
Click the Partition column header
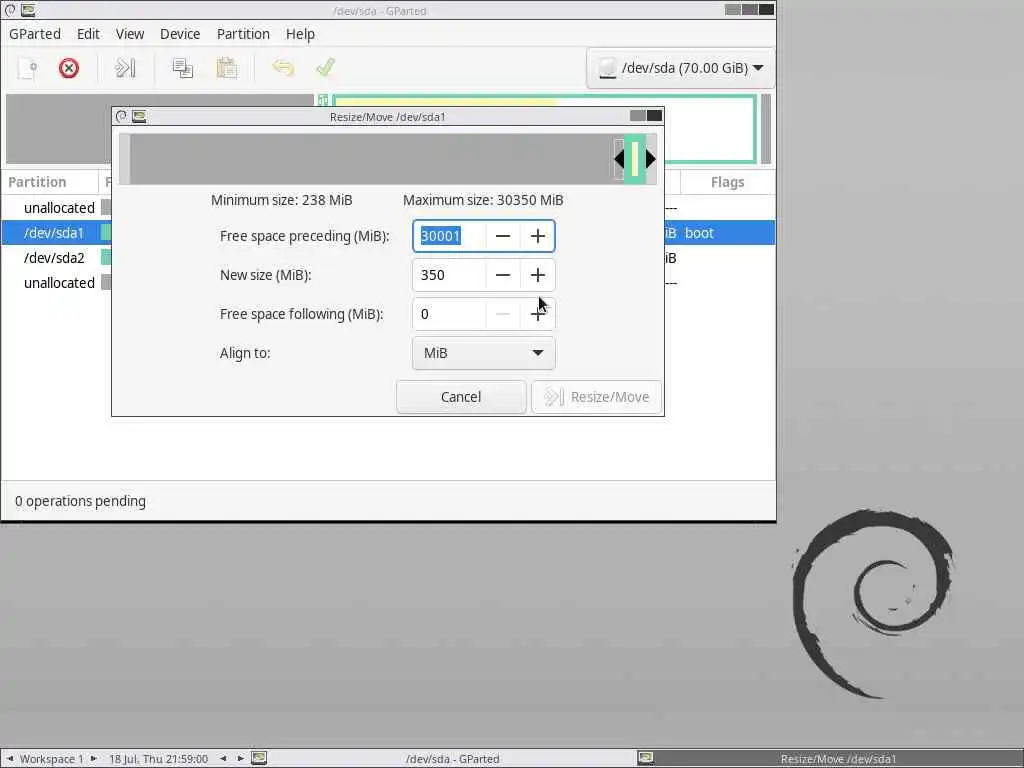(x=50, y=182)
